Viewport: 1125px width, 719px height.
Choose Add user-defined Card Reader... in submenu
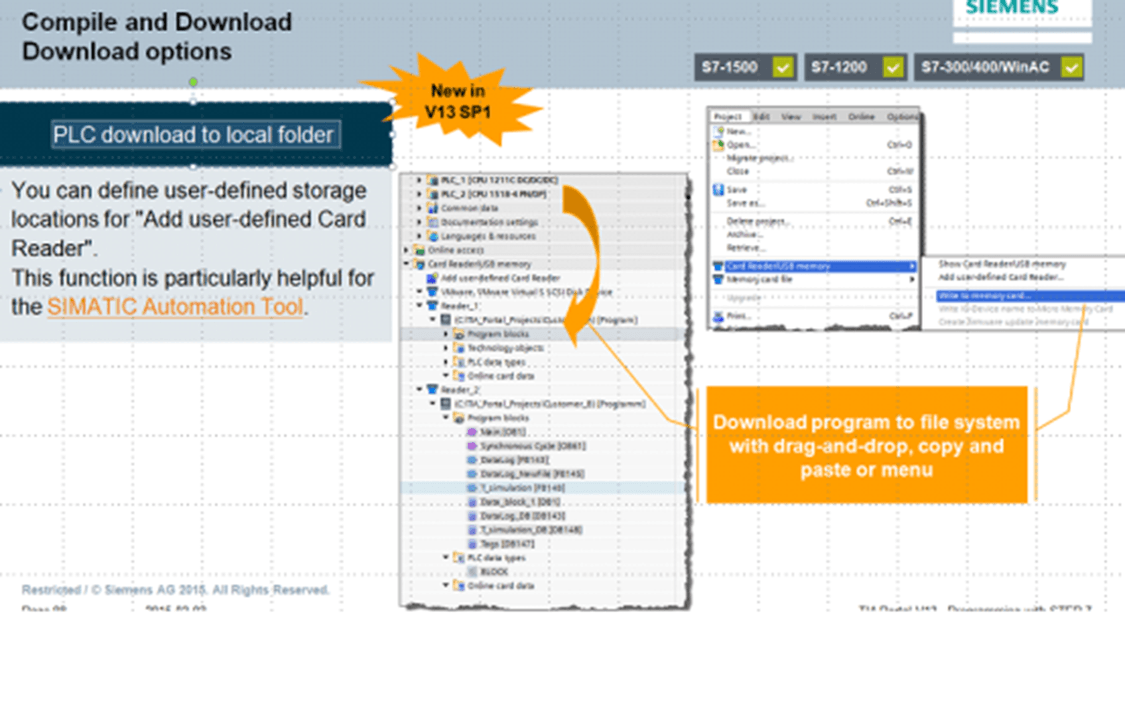click(x=1001, y=277)
